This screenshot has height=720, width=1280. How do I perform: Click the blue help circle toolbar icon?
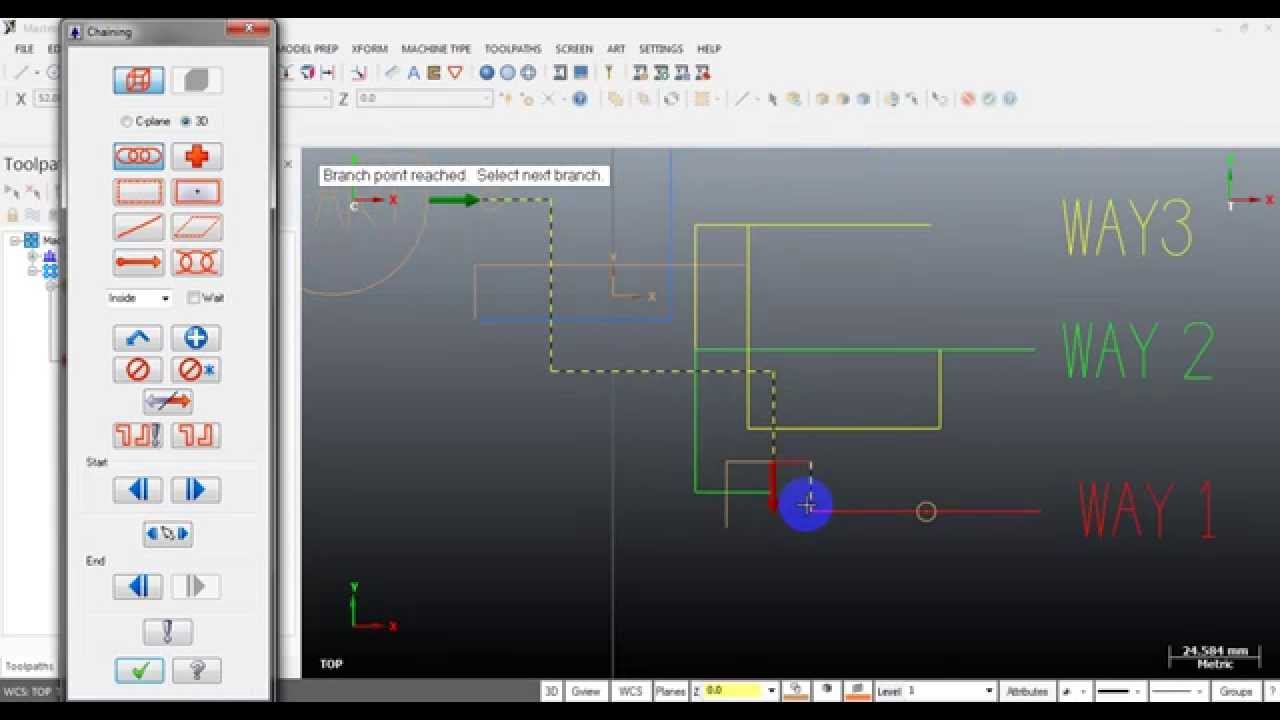[579, 98]
